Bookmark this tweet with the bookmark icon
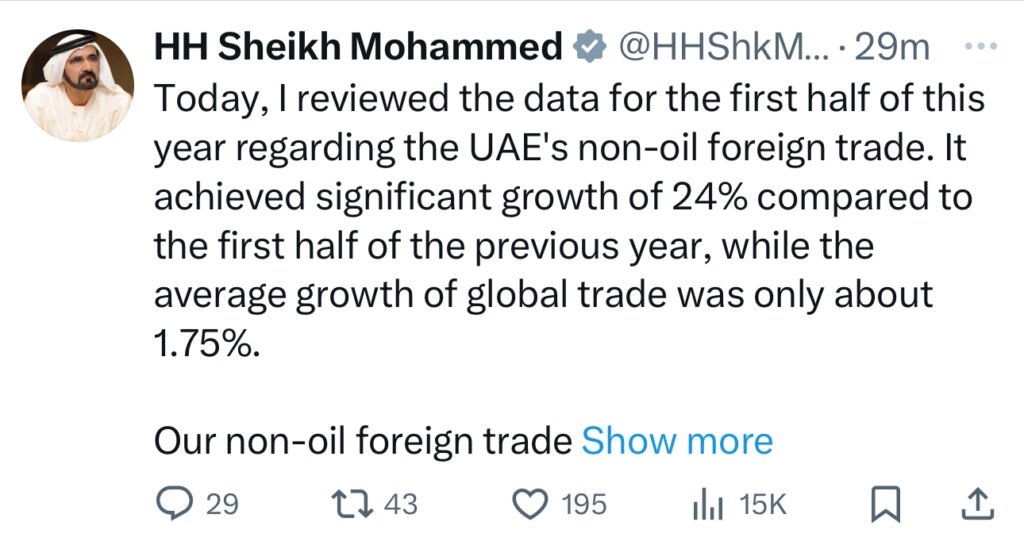 pos(886,505)
